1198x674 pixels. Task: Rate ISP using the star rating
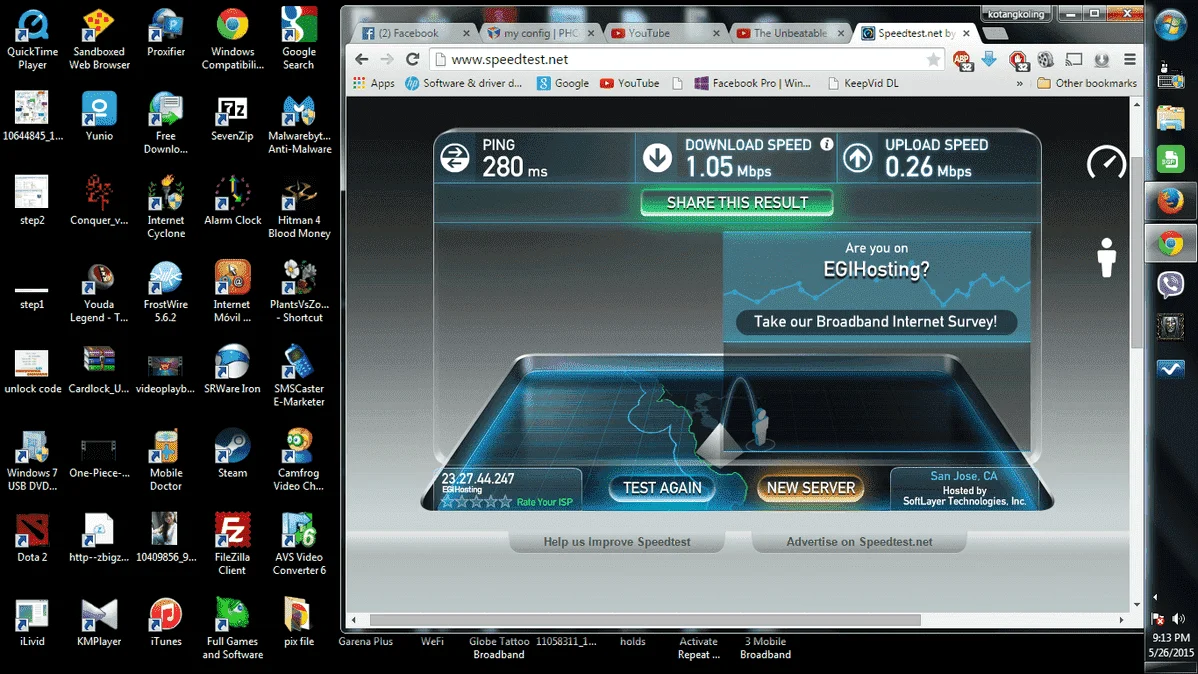click(x=476, y=502)
